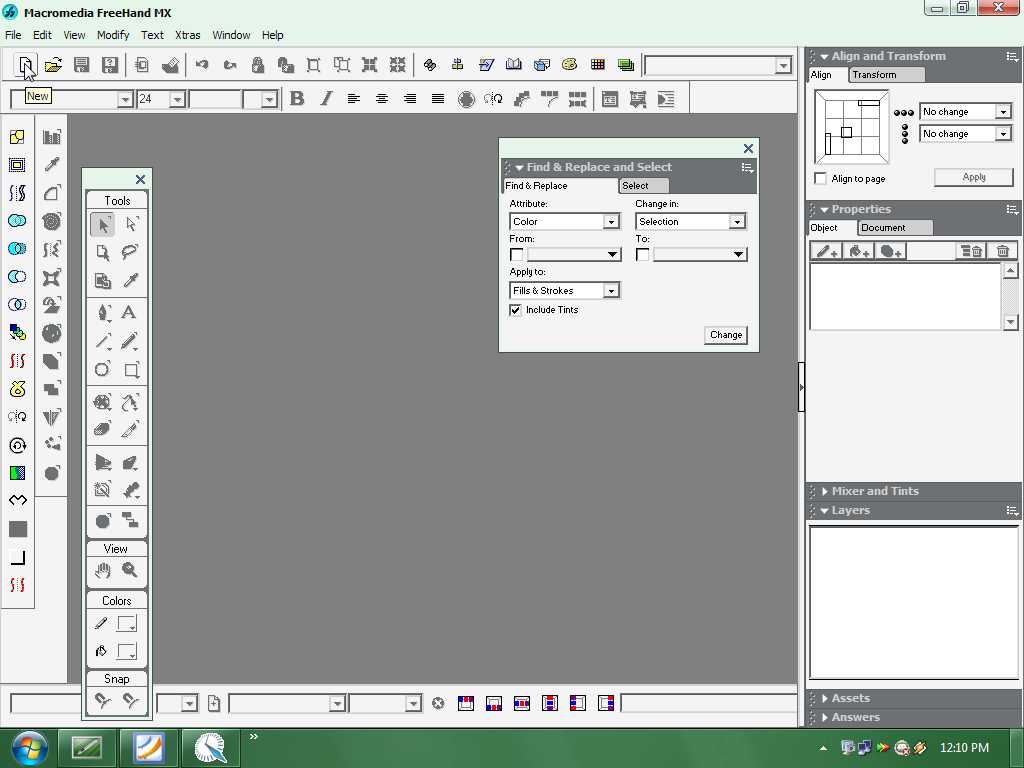Select the Lasso tool
1024x768 pixels.
131,252
